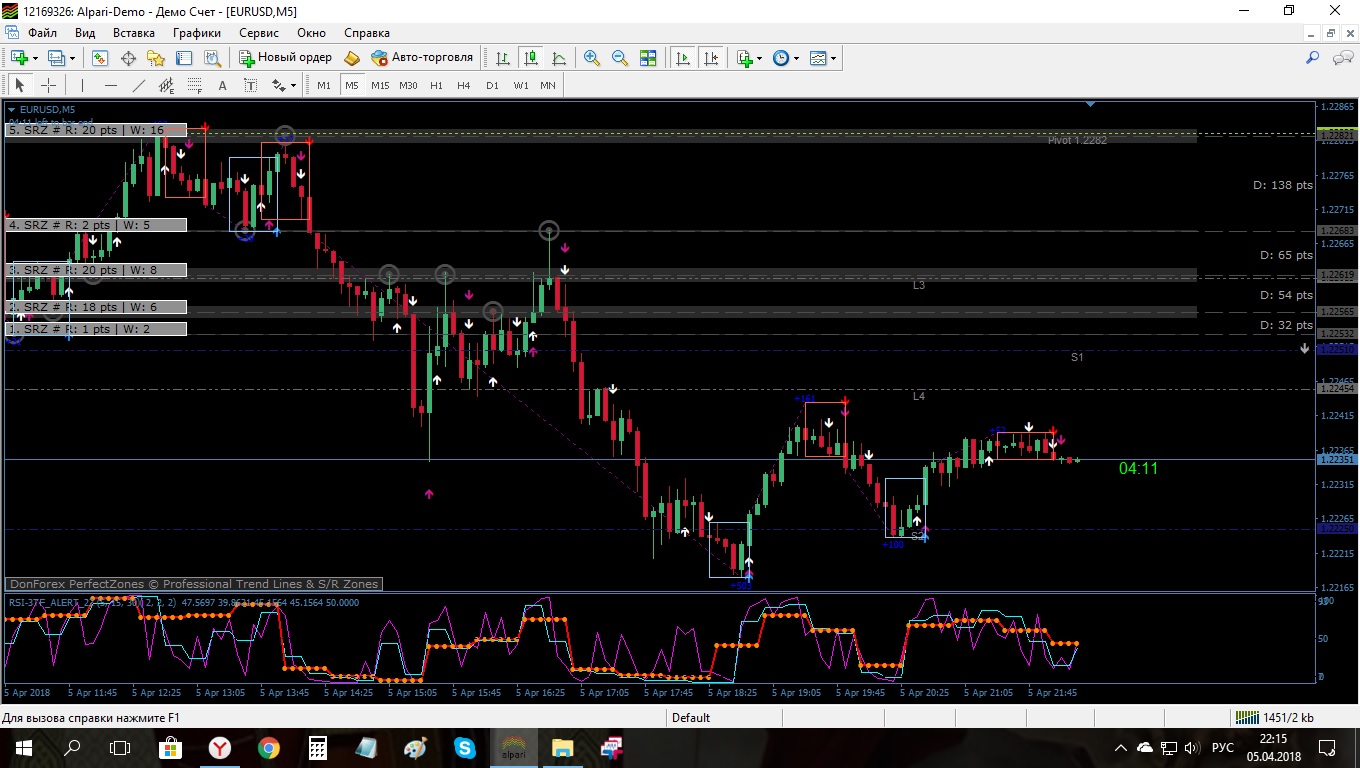Show the Market Watch window

[x=100, y=58]
